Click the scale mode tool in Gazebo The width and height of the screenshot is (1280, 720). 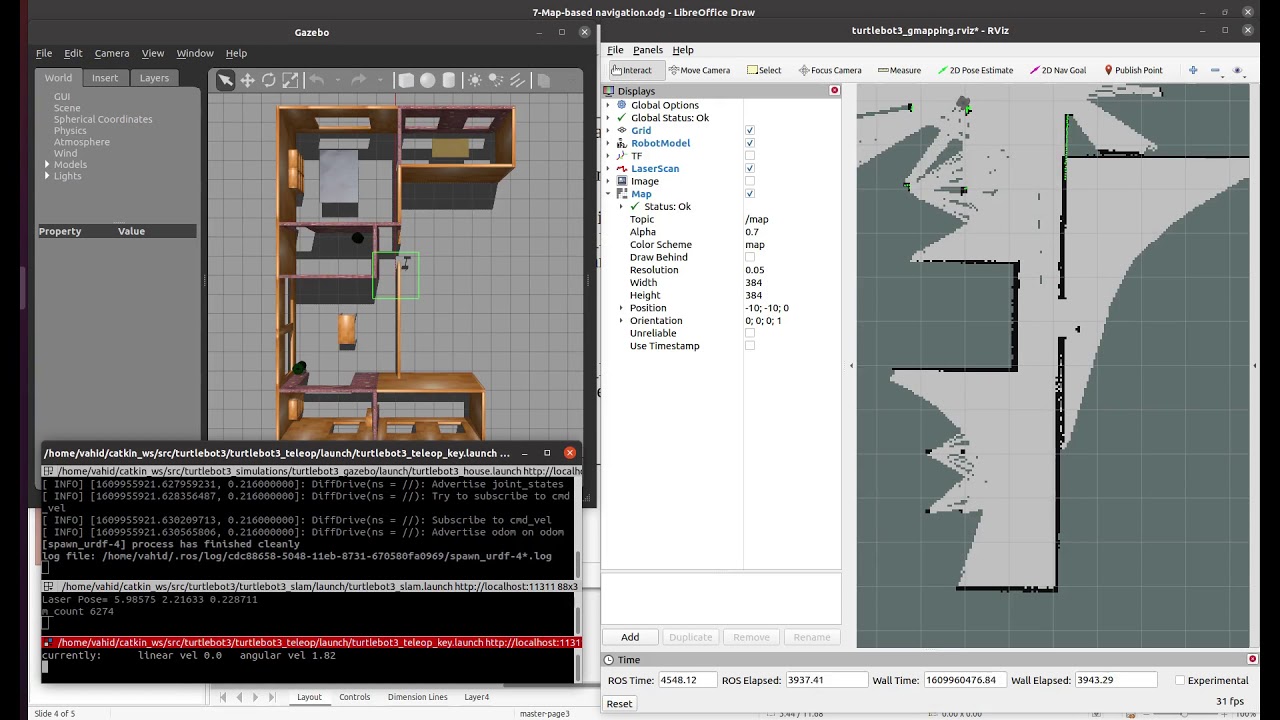290,80
